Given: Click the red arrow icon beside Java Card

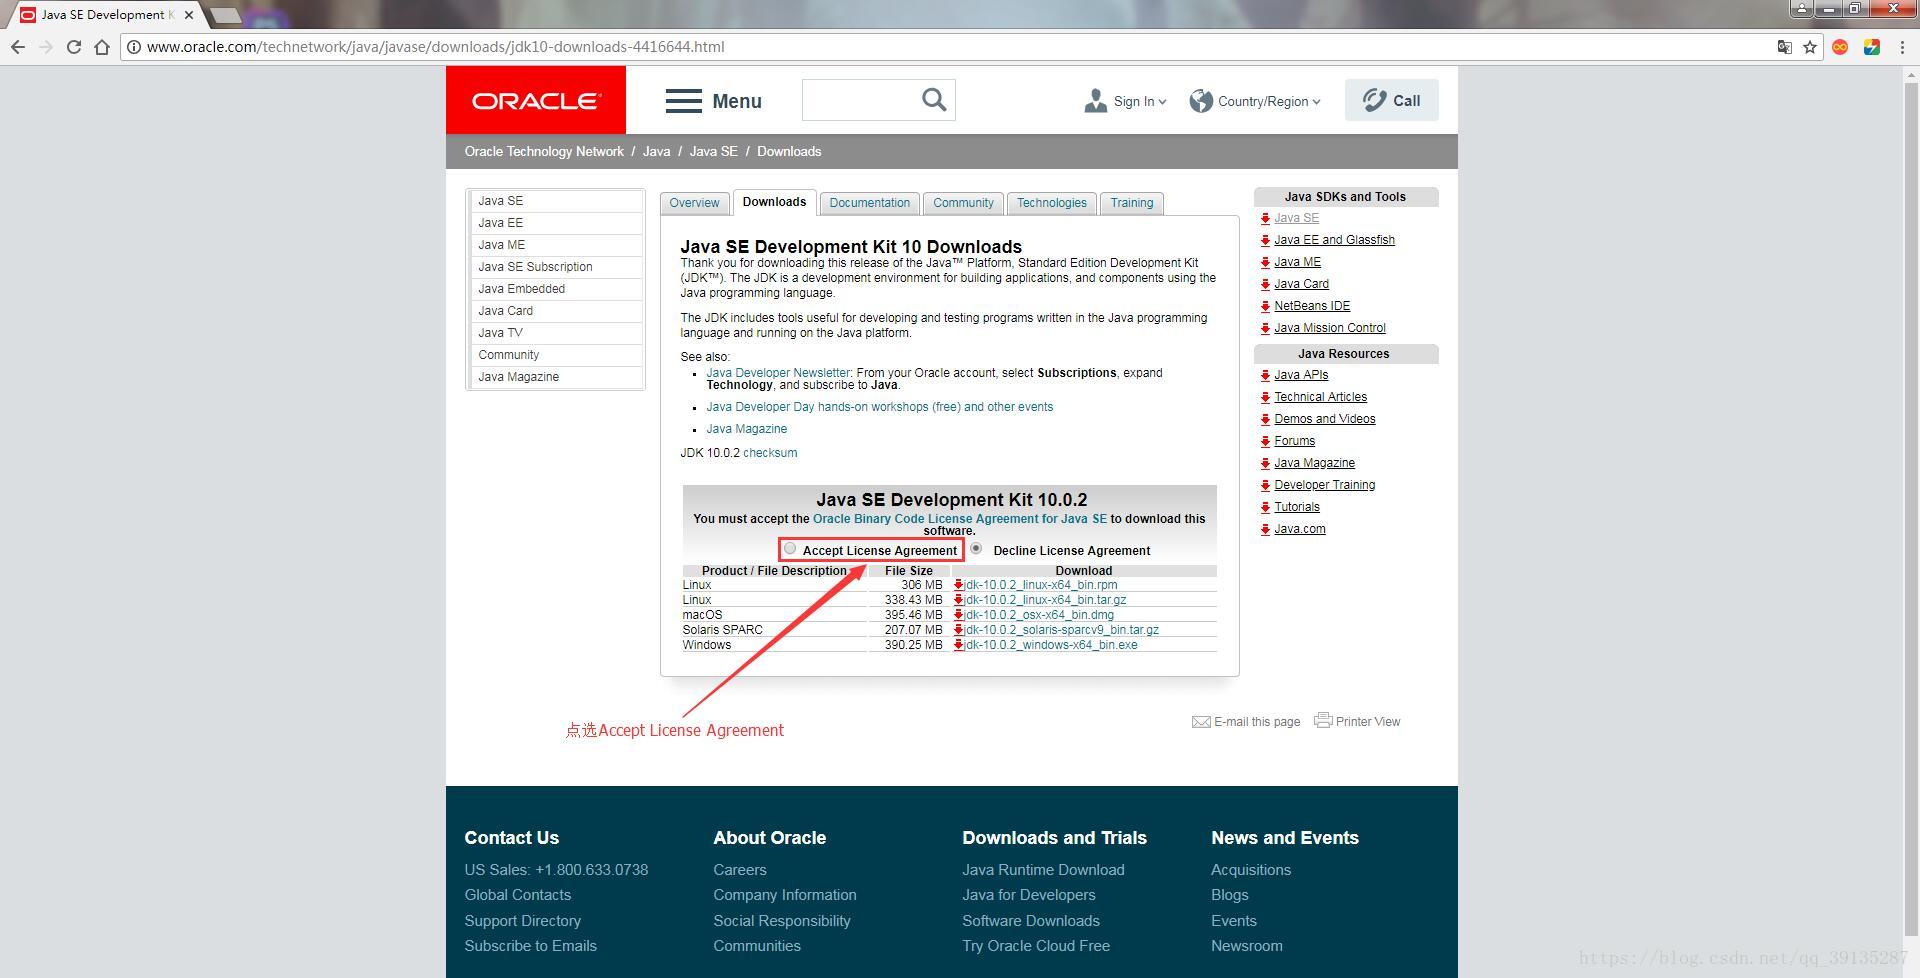Looking at the screenshot, I should [1265, 284].
